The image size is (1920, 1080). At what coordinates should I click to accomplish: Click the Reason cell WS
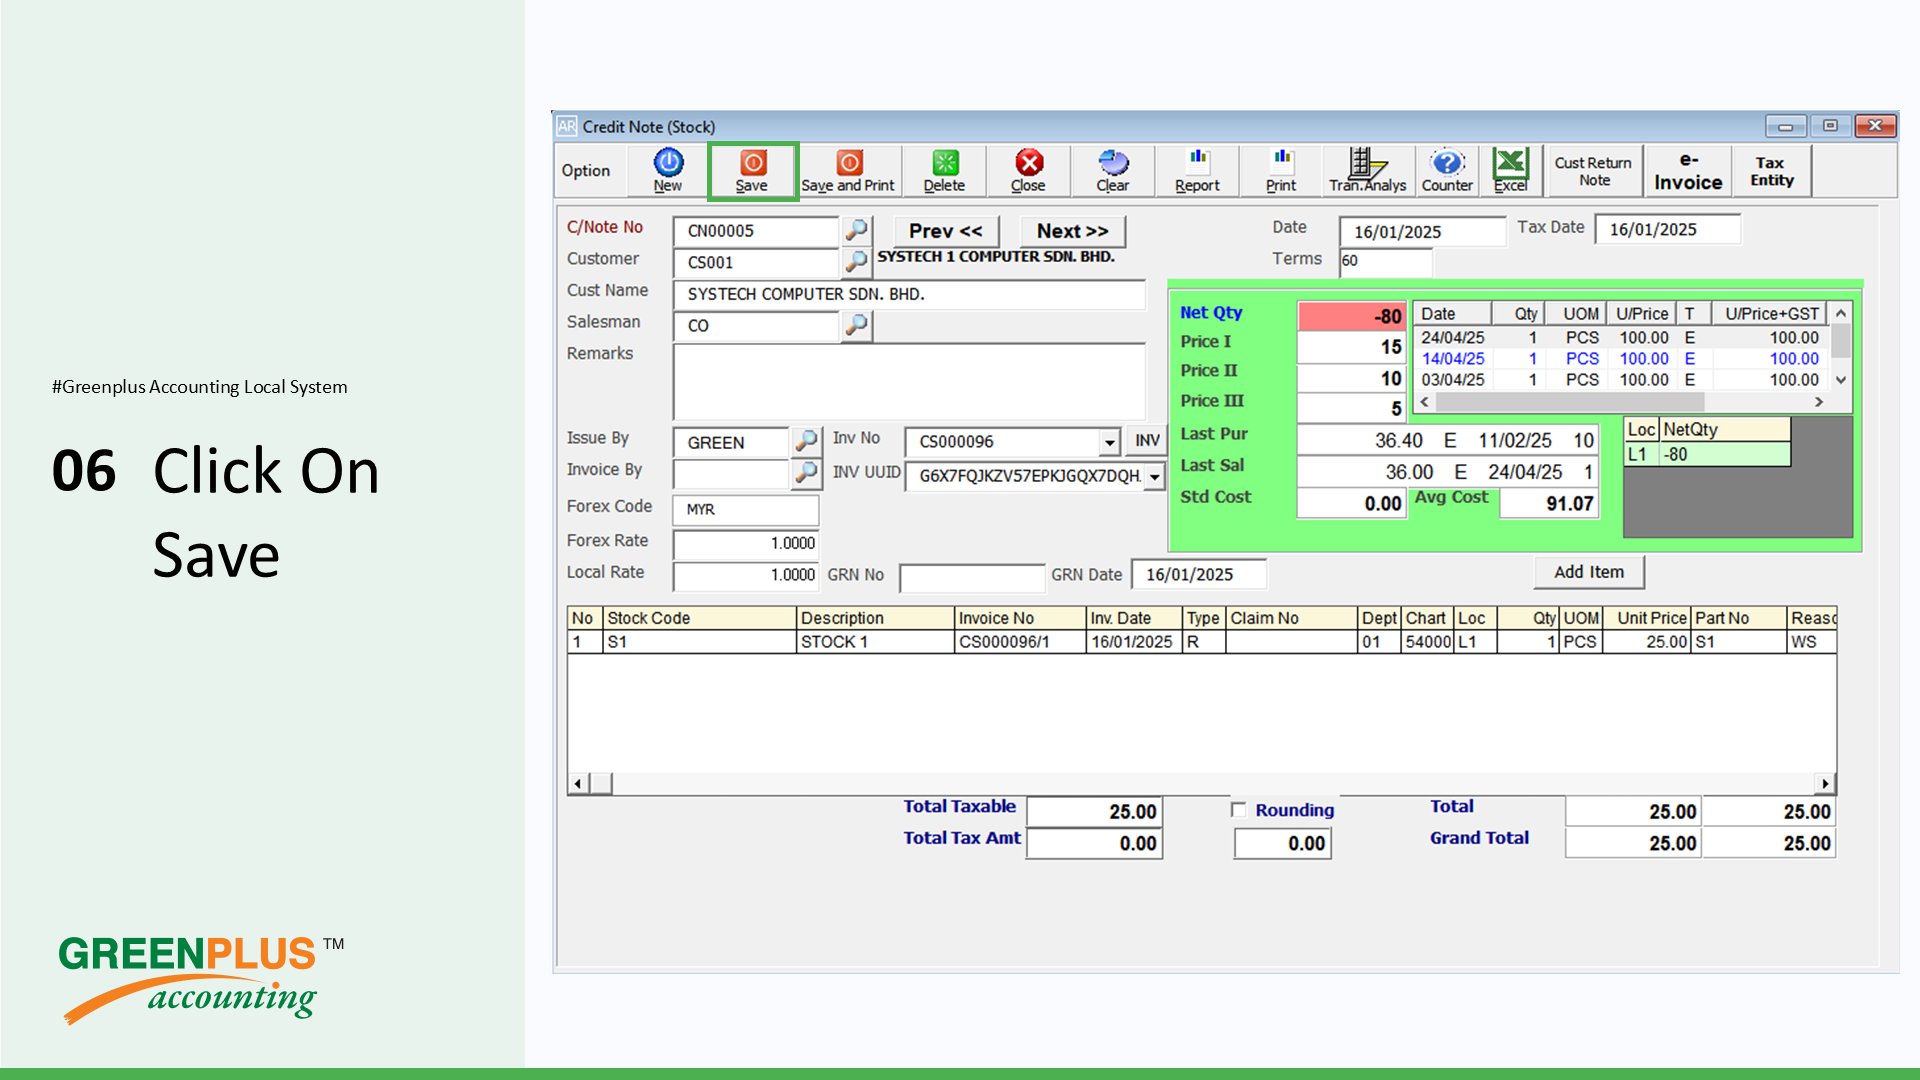[1811, 642]
